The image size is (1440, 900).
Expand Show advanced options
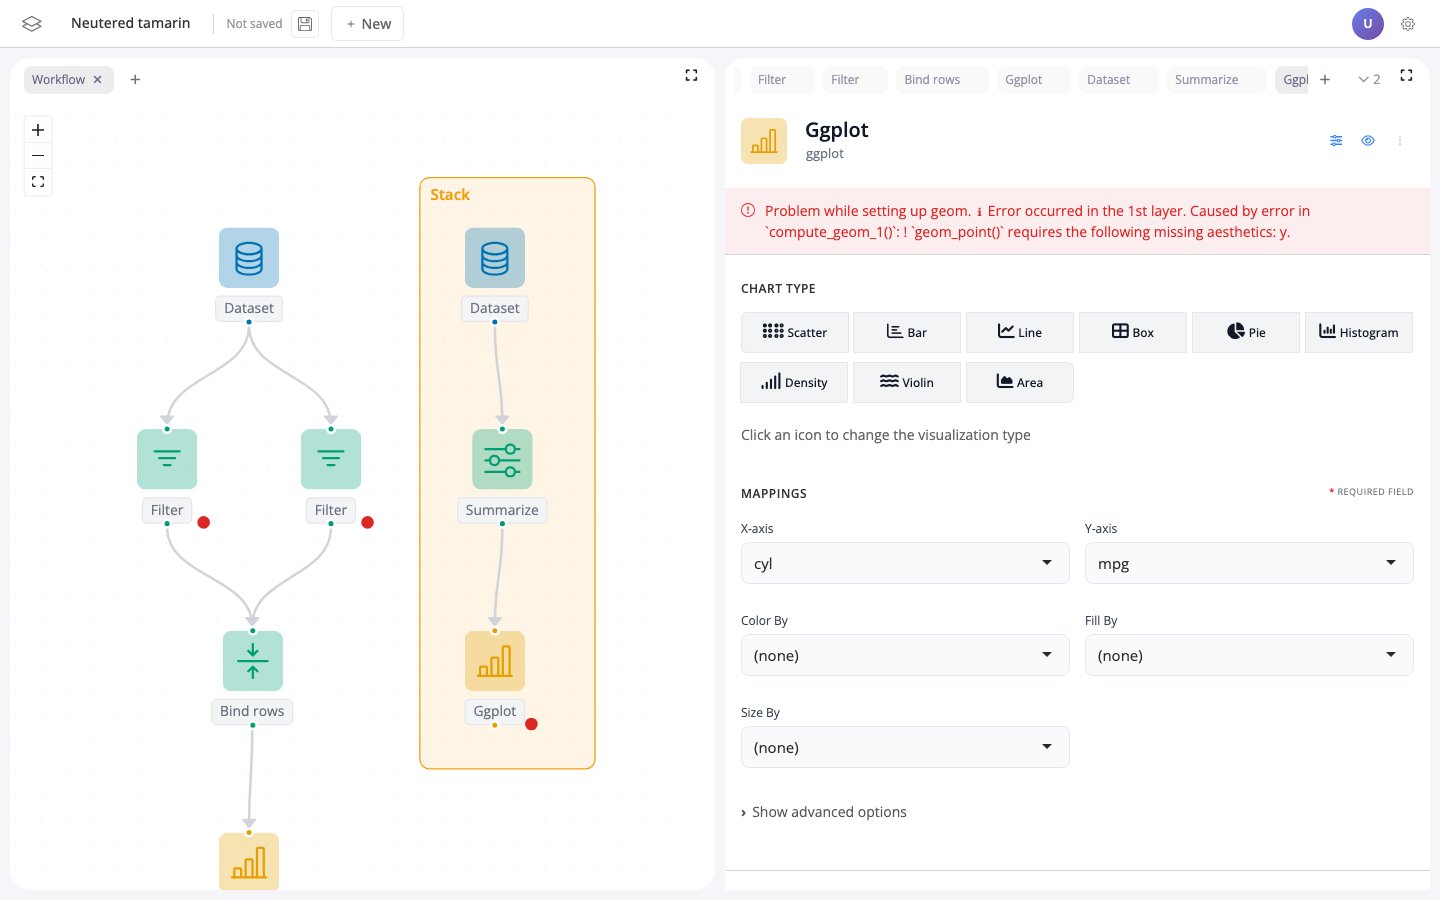[823, 811]
